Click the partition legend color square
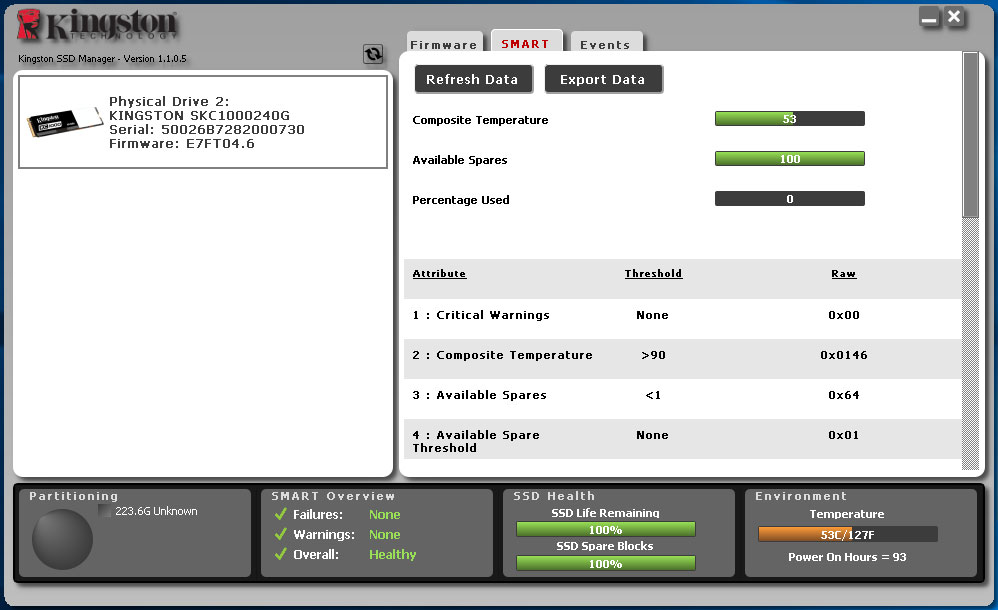 104,511
